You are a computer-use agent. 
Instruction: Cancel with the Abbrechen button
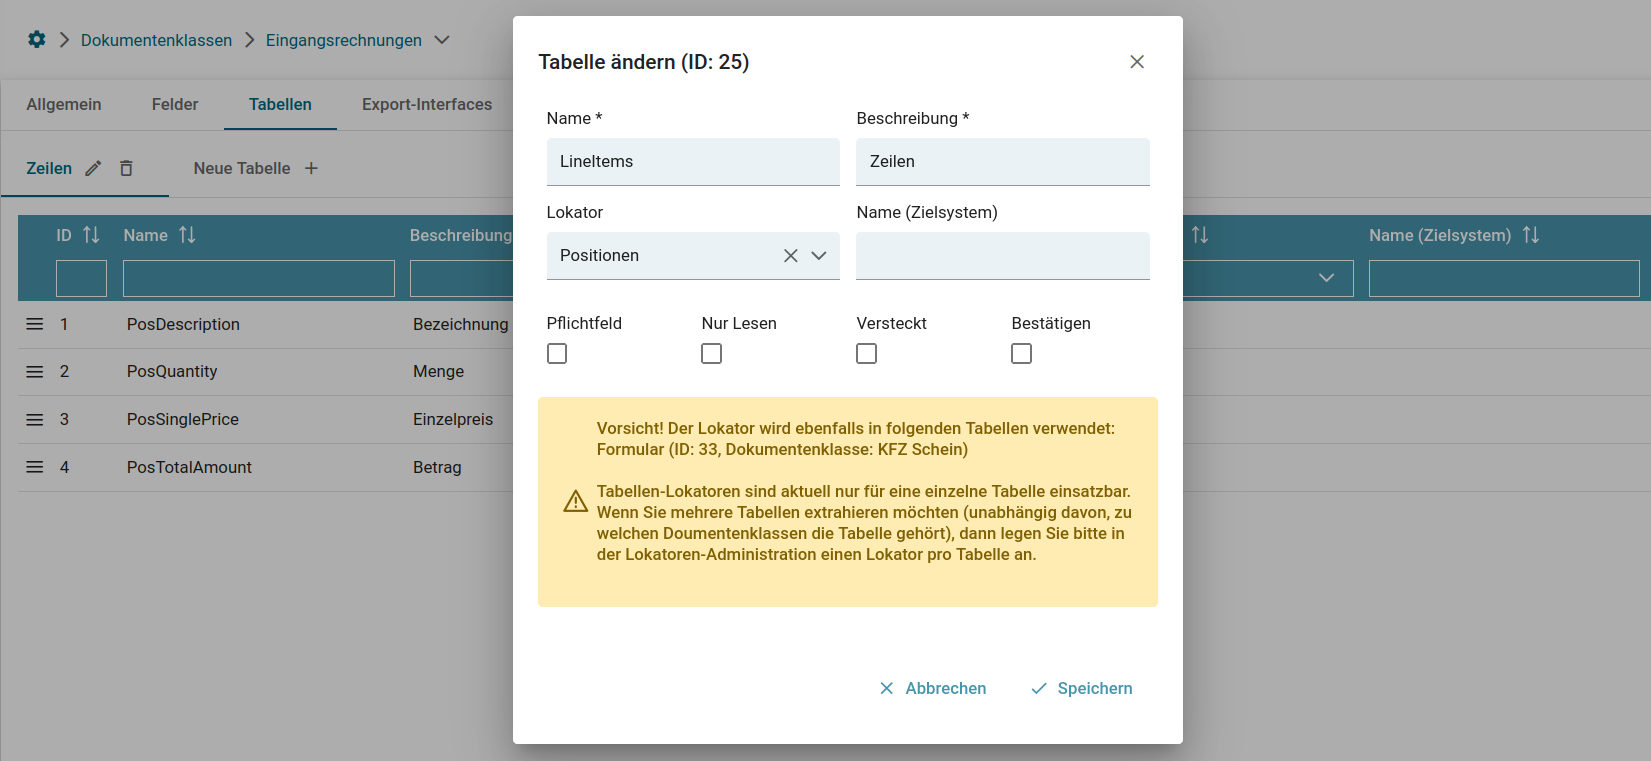933,688
